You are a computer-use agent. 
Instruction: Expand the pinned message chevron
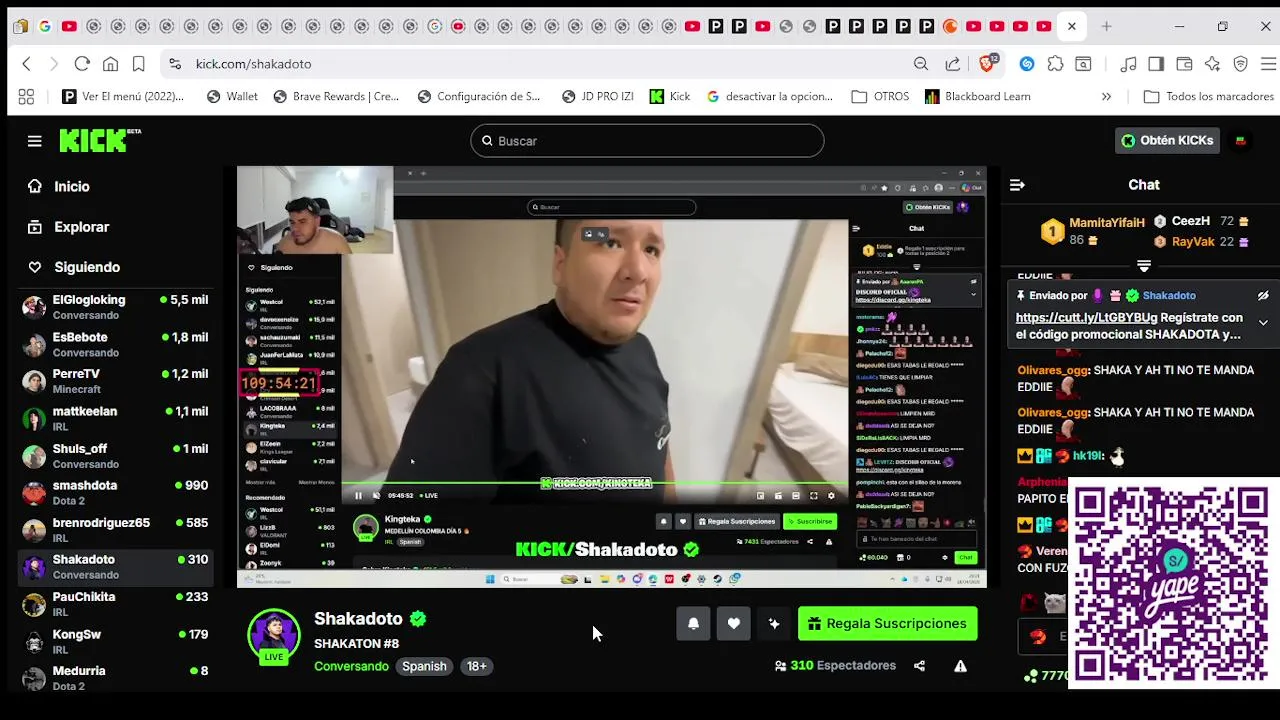pyautogui.click(x=1263, y=323)
